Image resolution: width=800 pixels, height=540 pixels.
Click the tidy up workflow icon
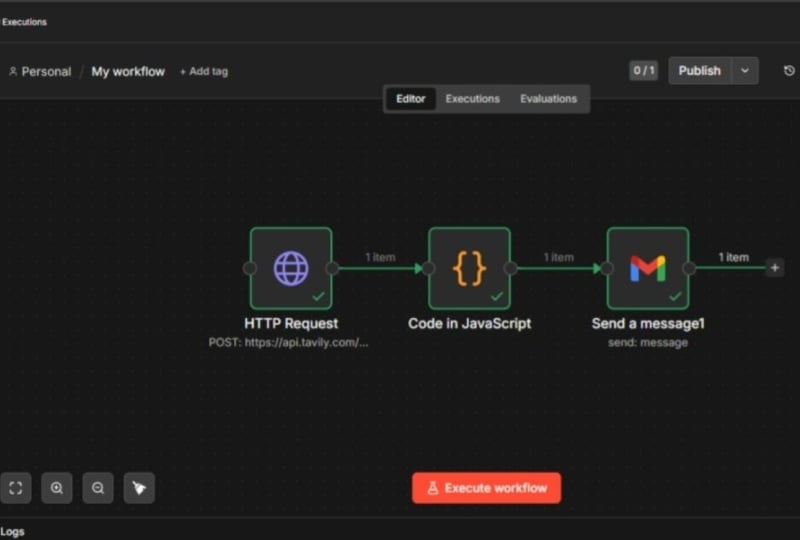tap(139, 488)
